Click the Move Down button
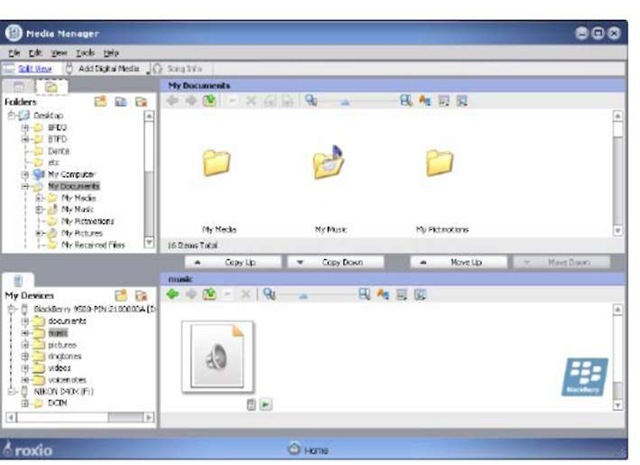 [562, 262]
